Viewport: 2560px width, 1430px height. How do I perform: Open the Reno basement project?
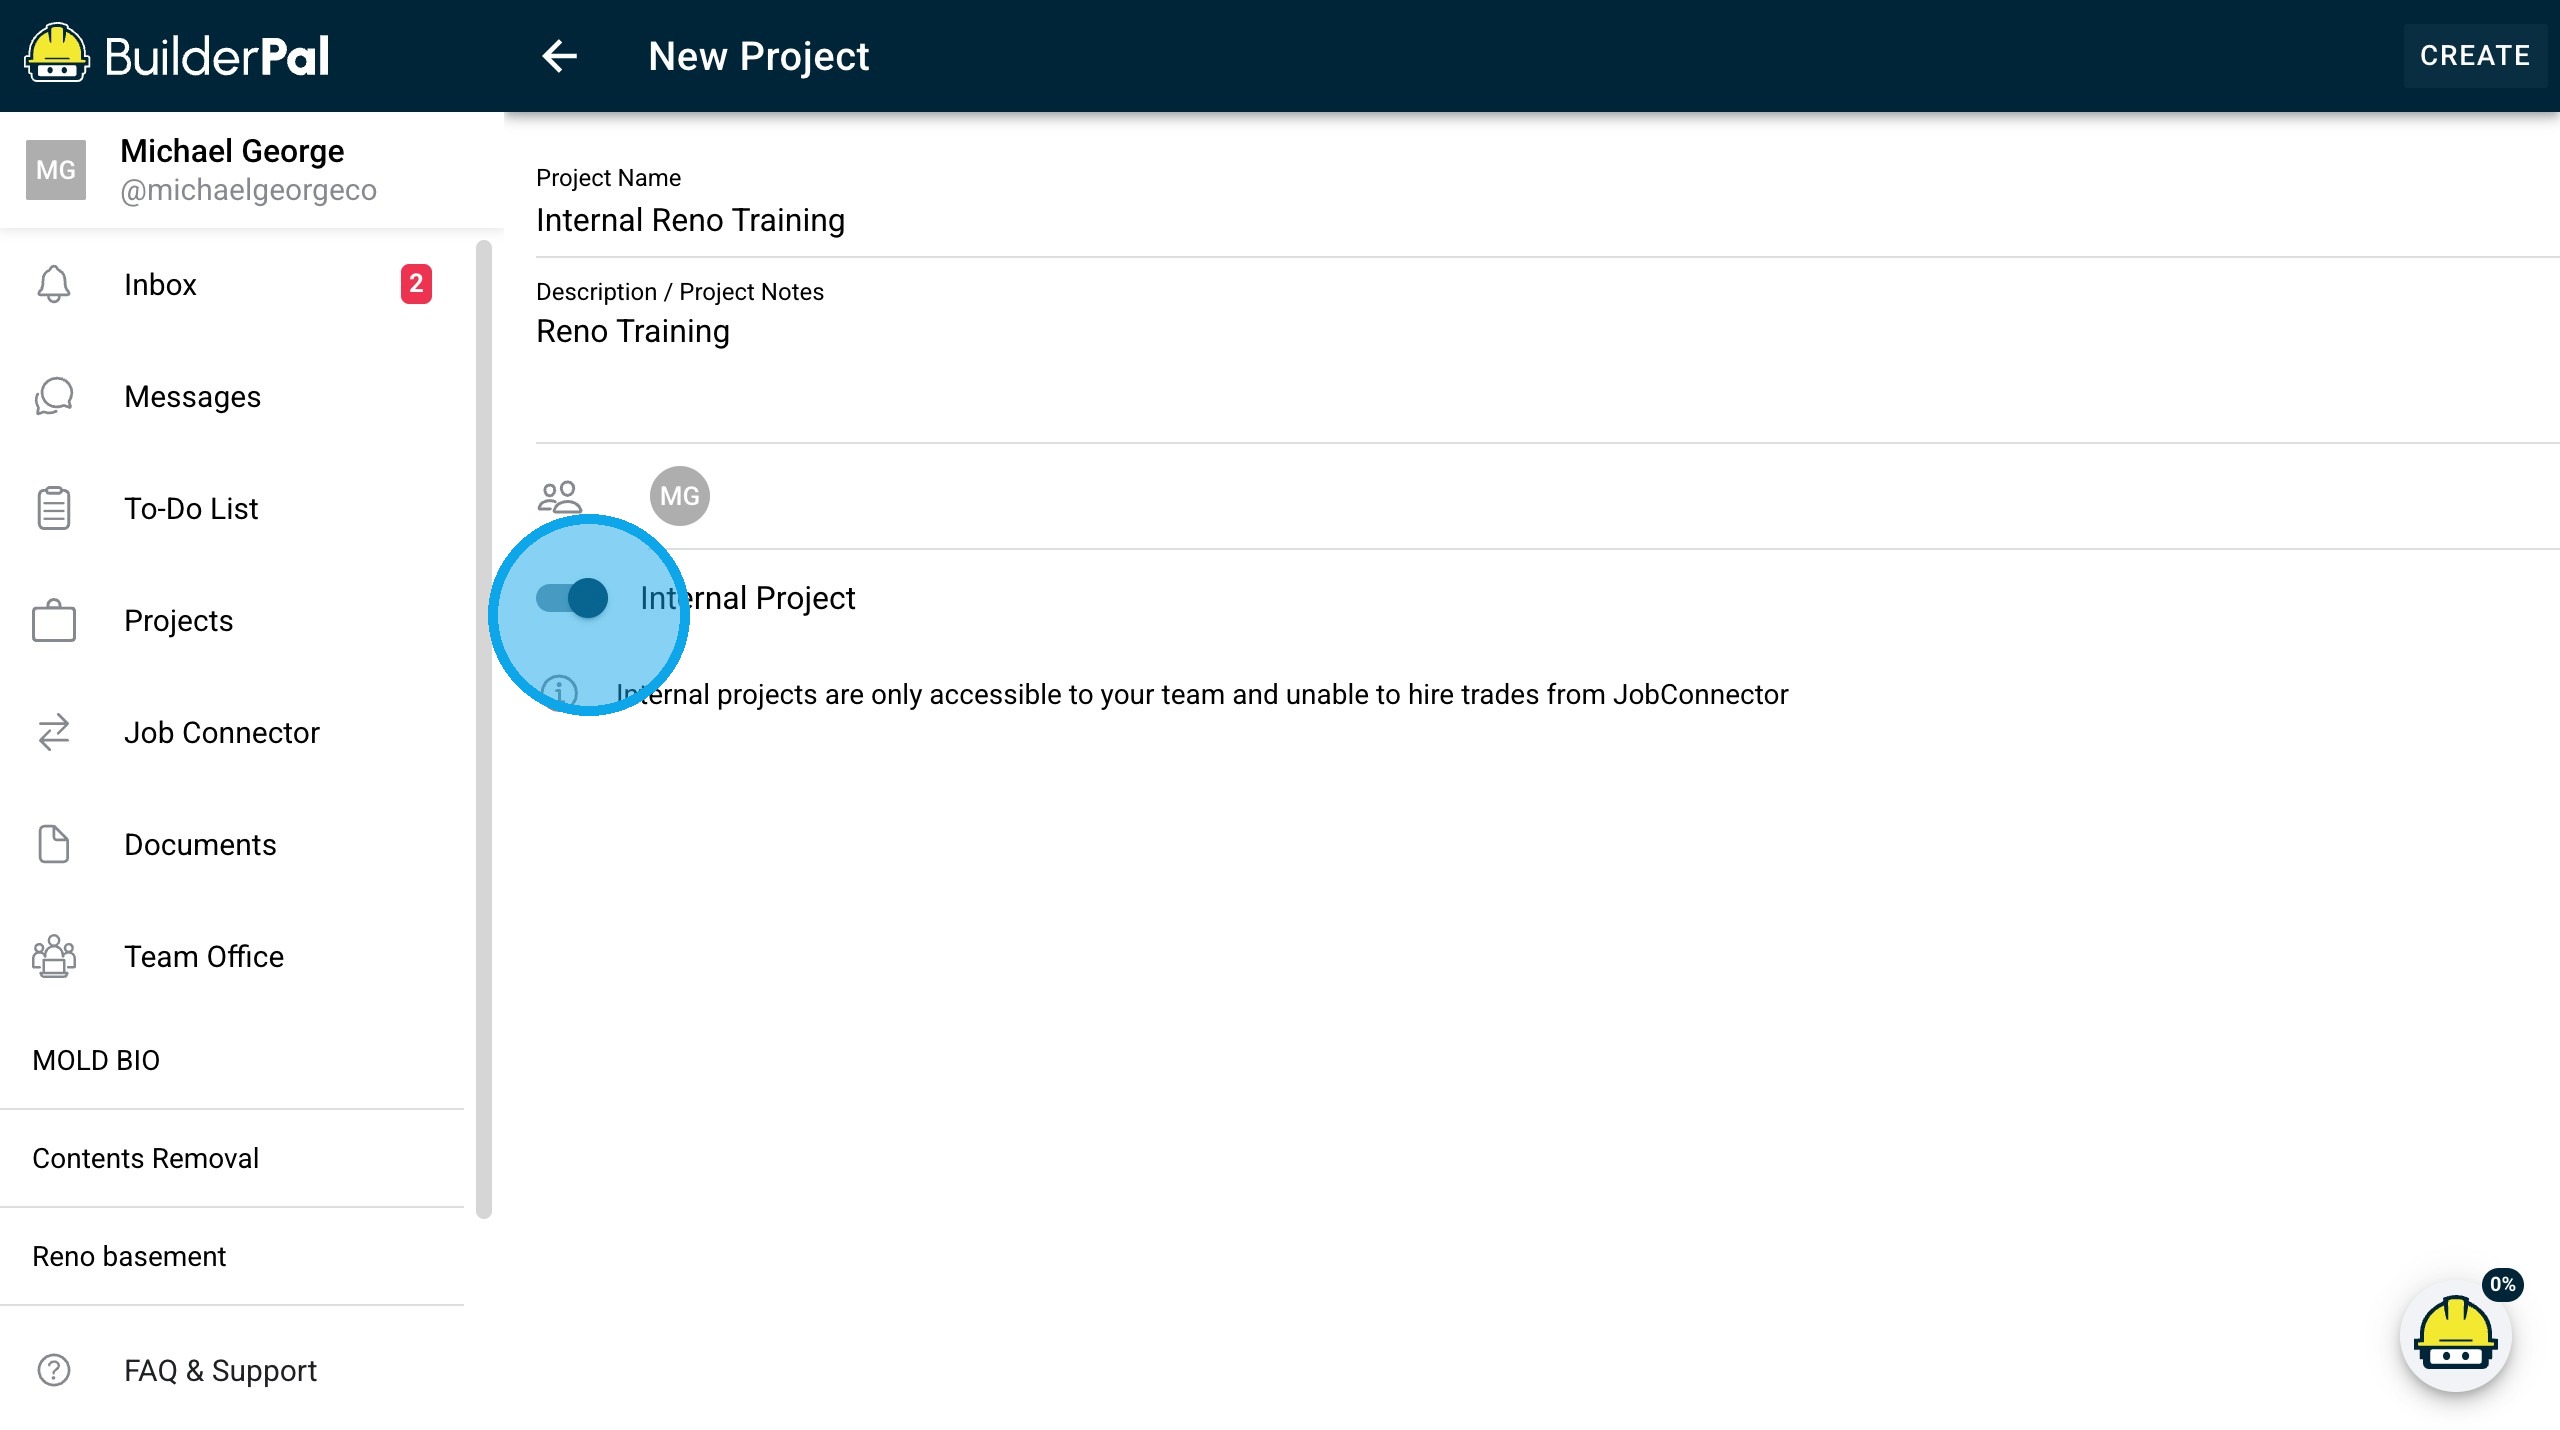point(130,1256)
